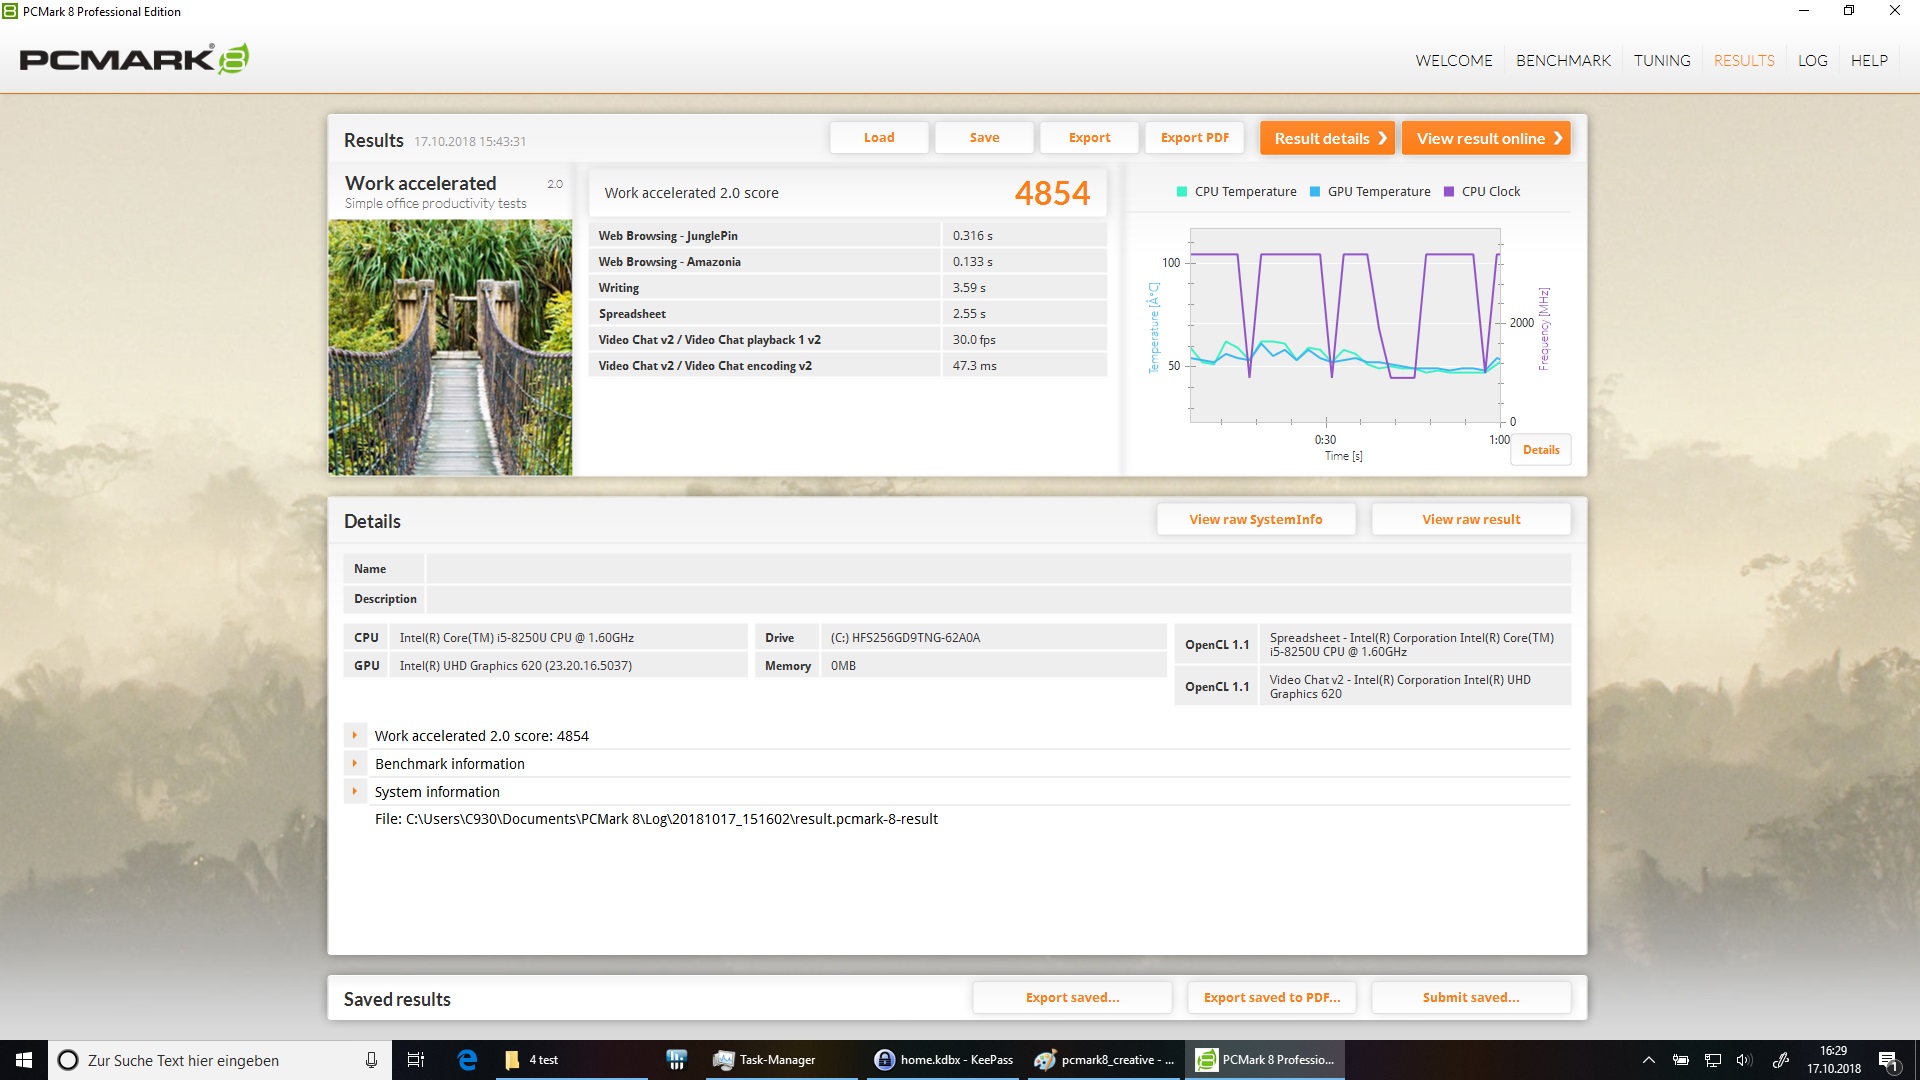1920x1080 pixels.
Task: Show hidden system tray icons
Action: coord(1649,1060)
